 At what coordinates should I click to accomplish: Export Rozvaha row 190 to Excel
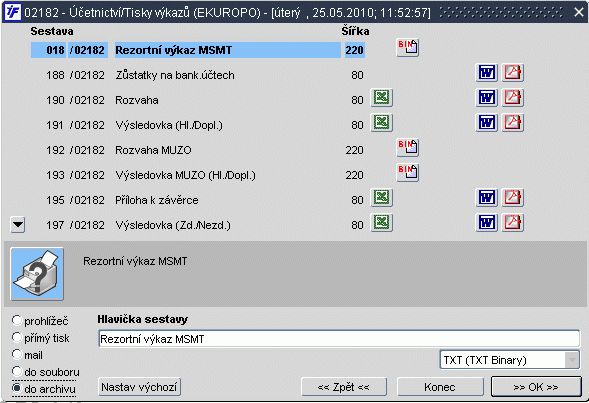coord(382,98)
